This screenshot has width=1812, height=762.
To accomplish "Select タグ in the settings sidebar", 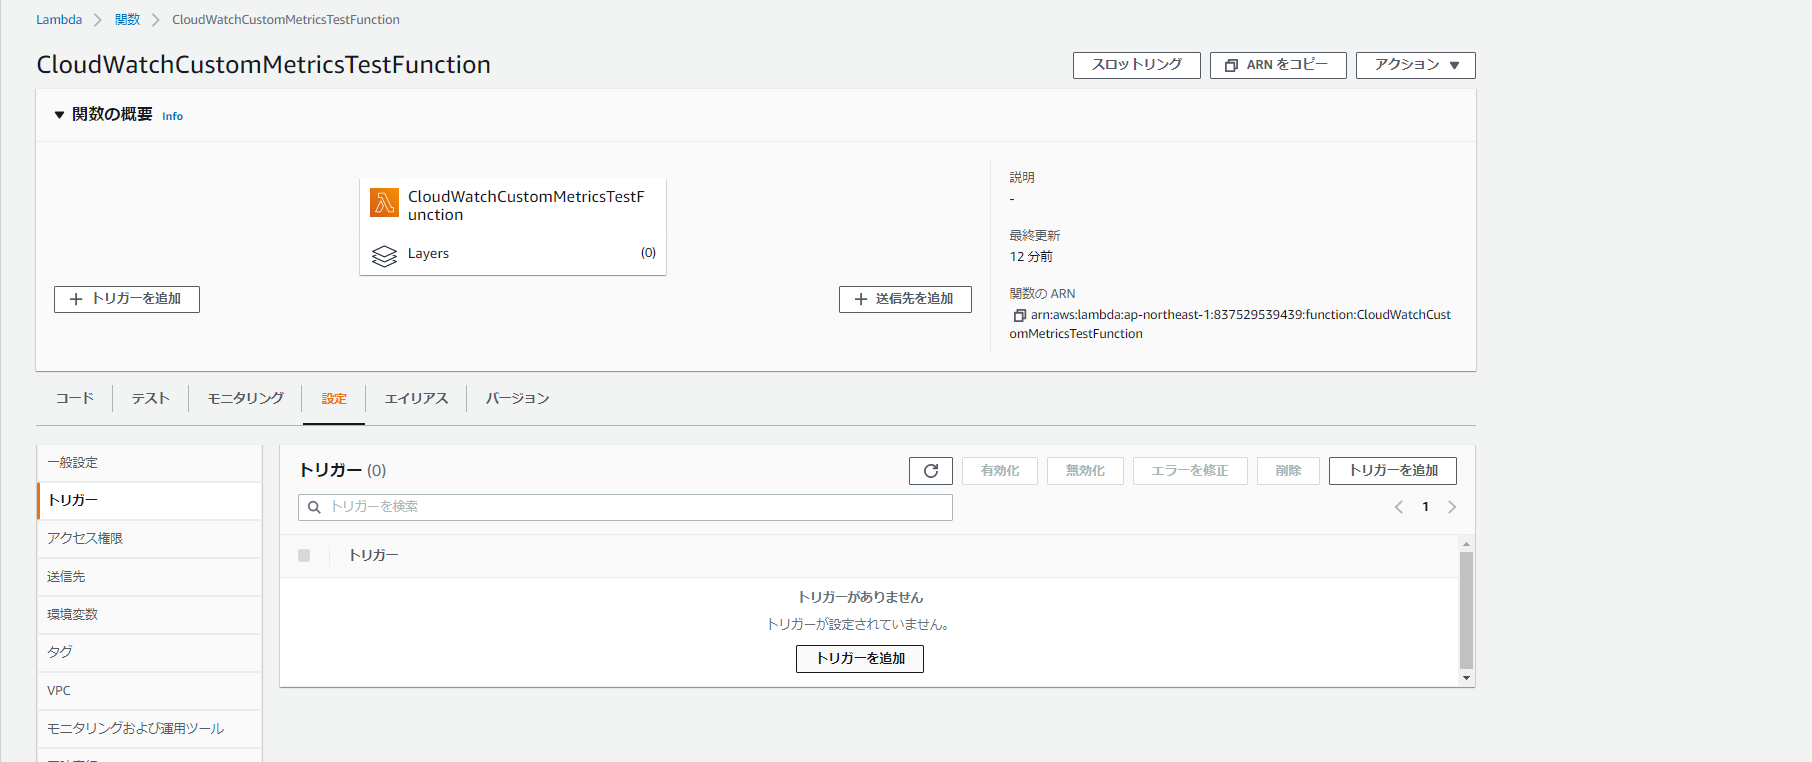I will coord(149,653).
